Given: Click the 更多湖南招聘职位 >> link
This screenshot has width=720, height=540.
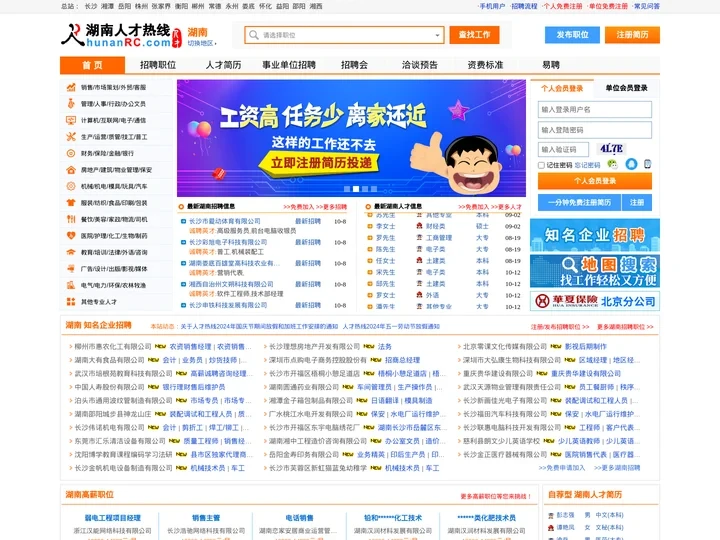Looking at the screenshot, I should click(x=625, y=327).
